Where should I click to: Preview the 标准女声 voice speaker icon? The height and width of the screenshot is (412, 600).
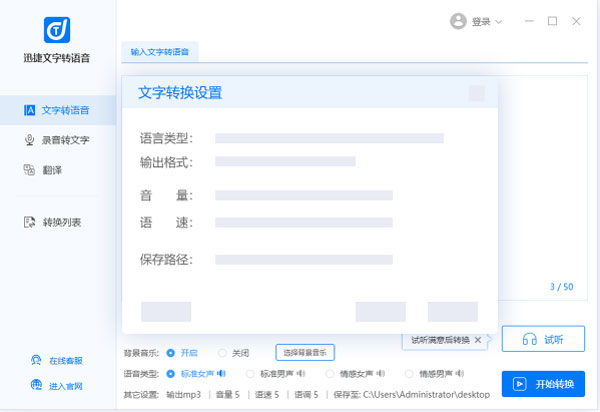pos(222,374)
